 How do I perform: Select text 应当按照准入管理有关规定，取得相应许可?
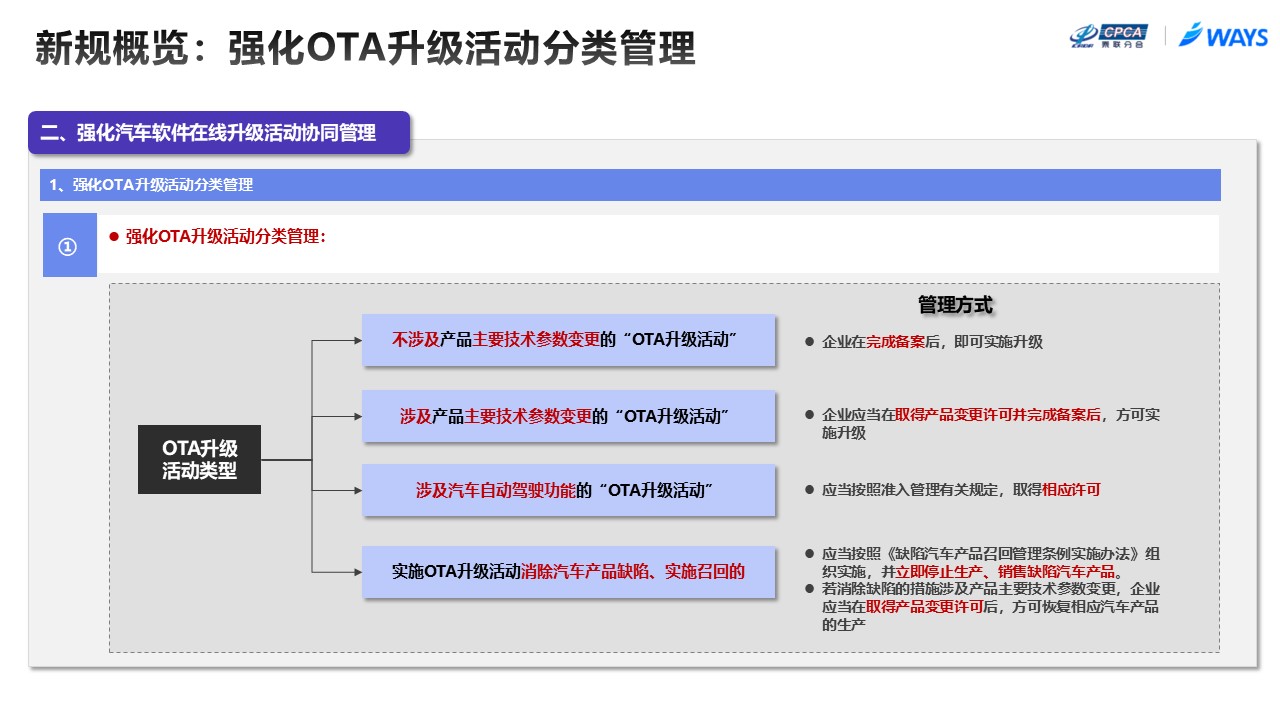[x=961, y=490]
